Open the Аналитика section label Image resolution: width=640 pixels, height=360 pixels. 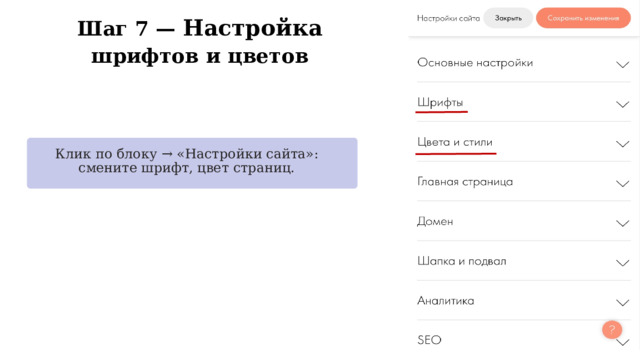coord(446,301)
